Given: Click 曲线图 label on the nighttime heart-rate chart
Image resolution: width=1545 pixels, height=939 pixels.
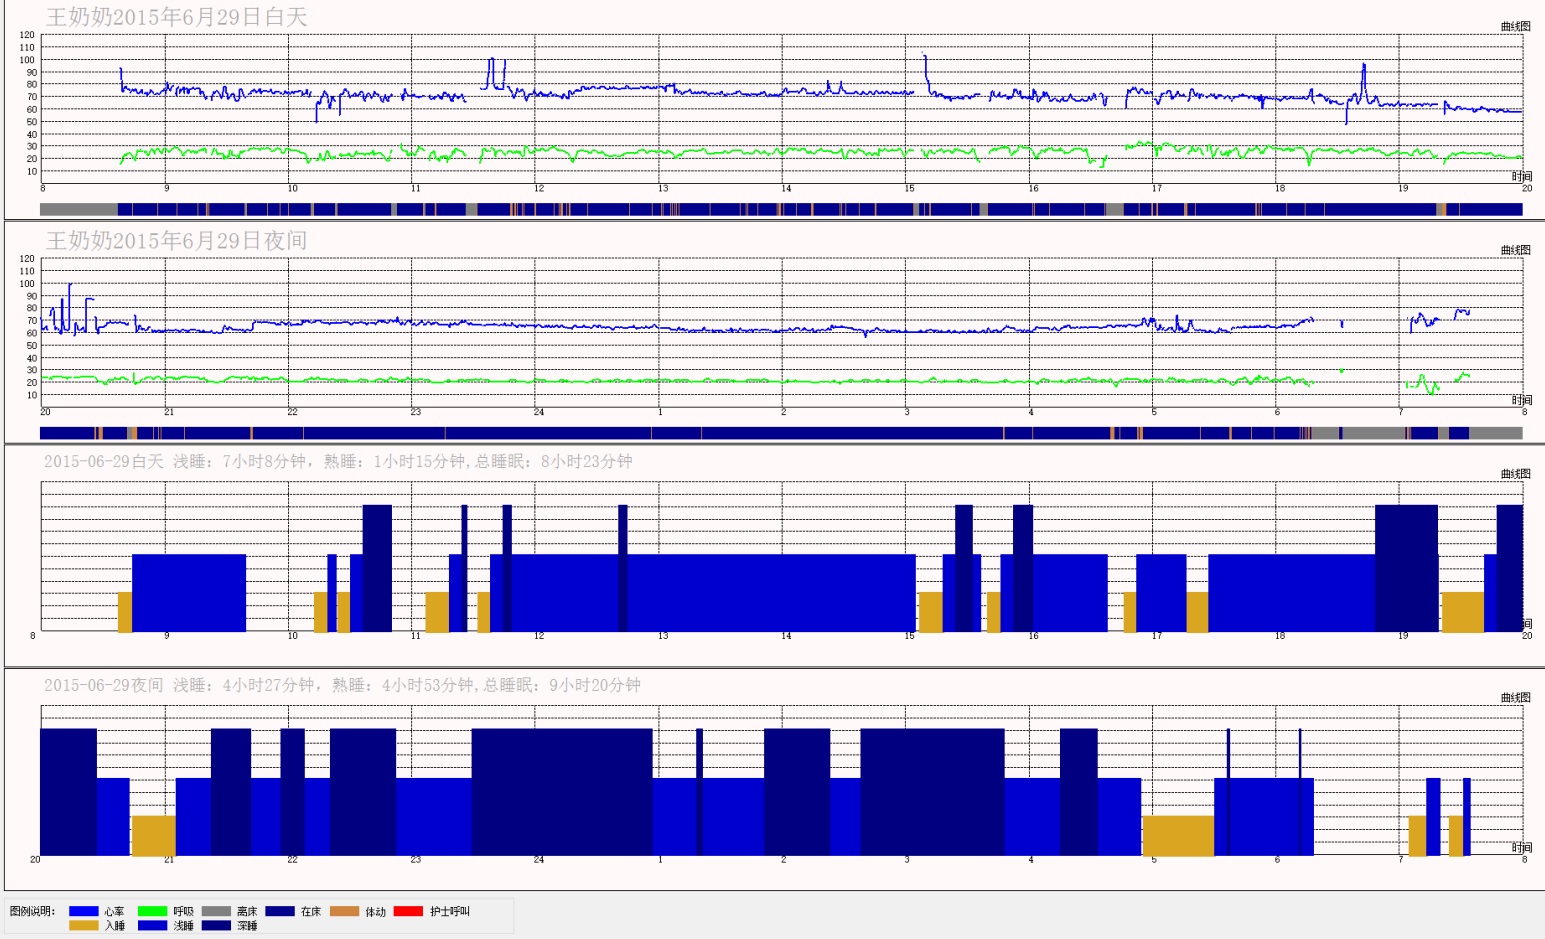Looking at the screenshot, I should pos(1515,250).
